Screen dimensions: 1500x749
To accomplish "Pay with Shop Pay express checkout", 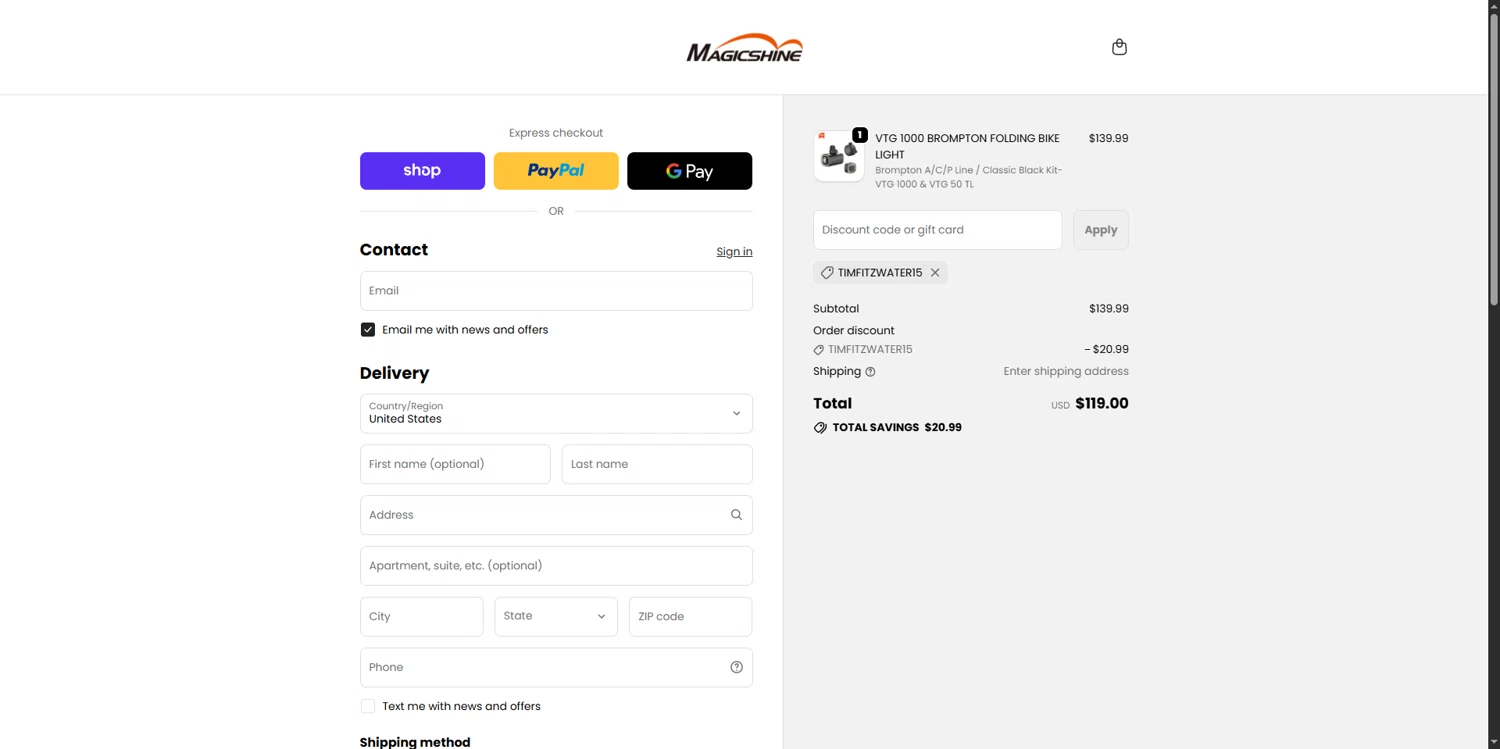I will coord(422,171).
